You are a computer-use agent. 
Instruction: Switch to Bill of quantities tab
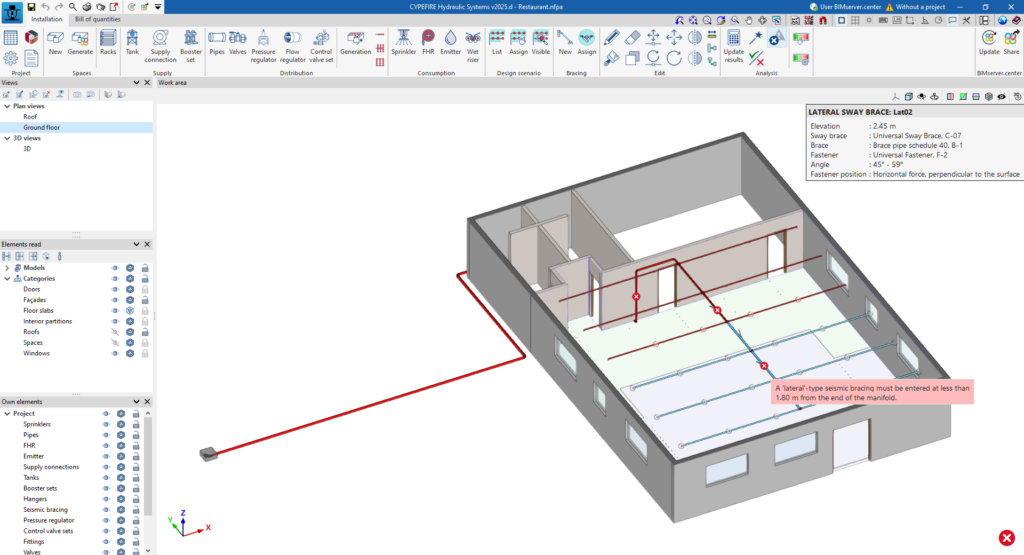pyautogui.click(x=97, y=19)
